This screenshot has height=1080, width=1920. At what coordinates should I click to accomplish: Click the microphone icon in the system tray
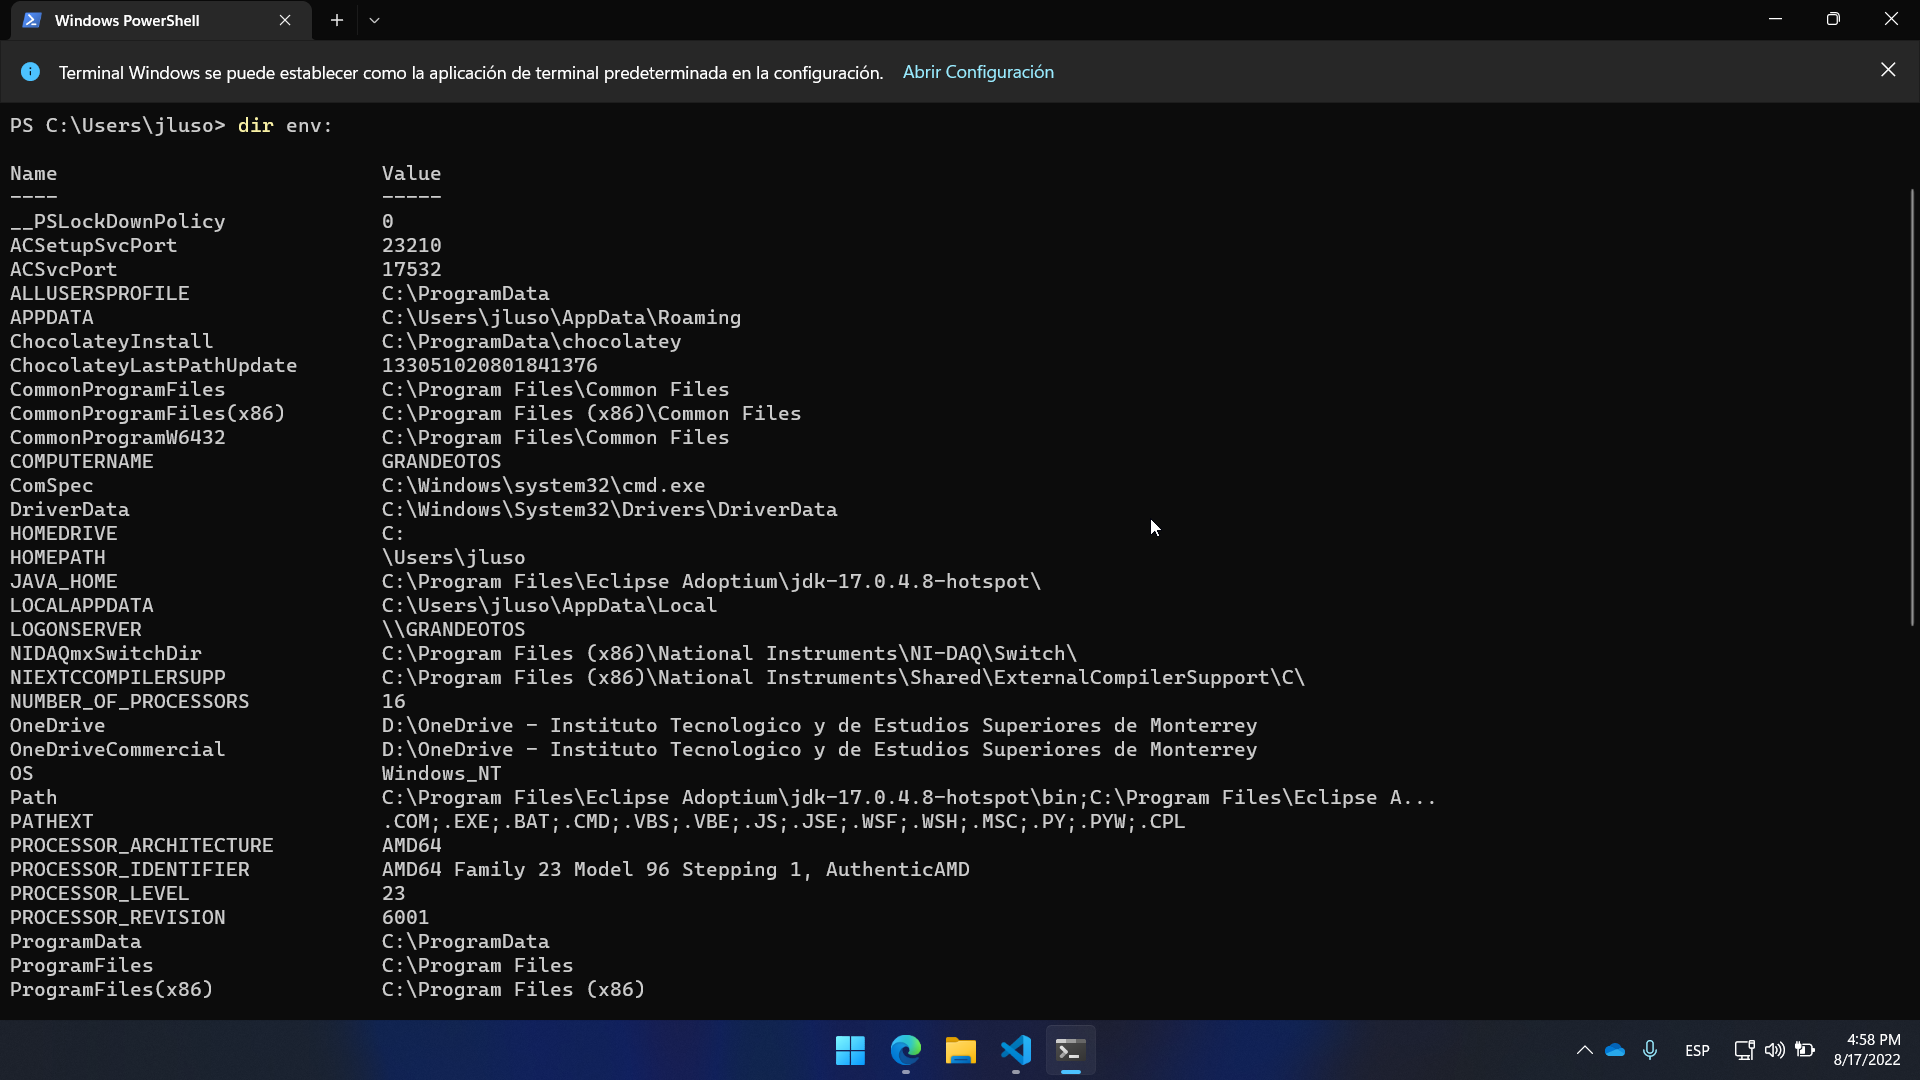(1650, 1050)
